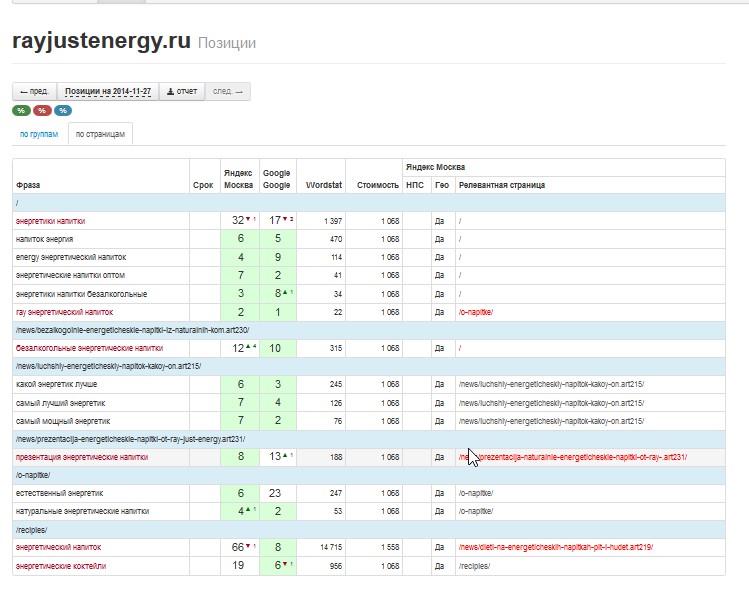Click the bezalkogolnie news art230 group row
Image resolution: width=749 pixels, height=599 pixels.
369,331
